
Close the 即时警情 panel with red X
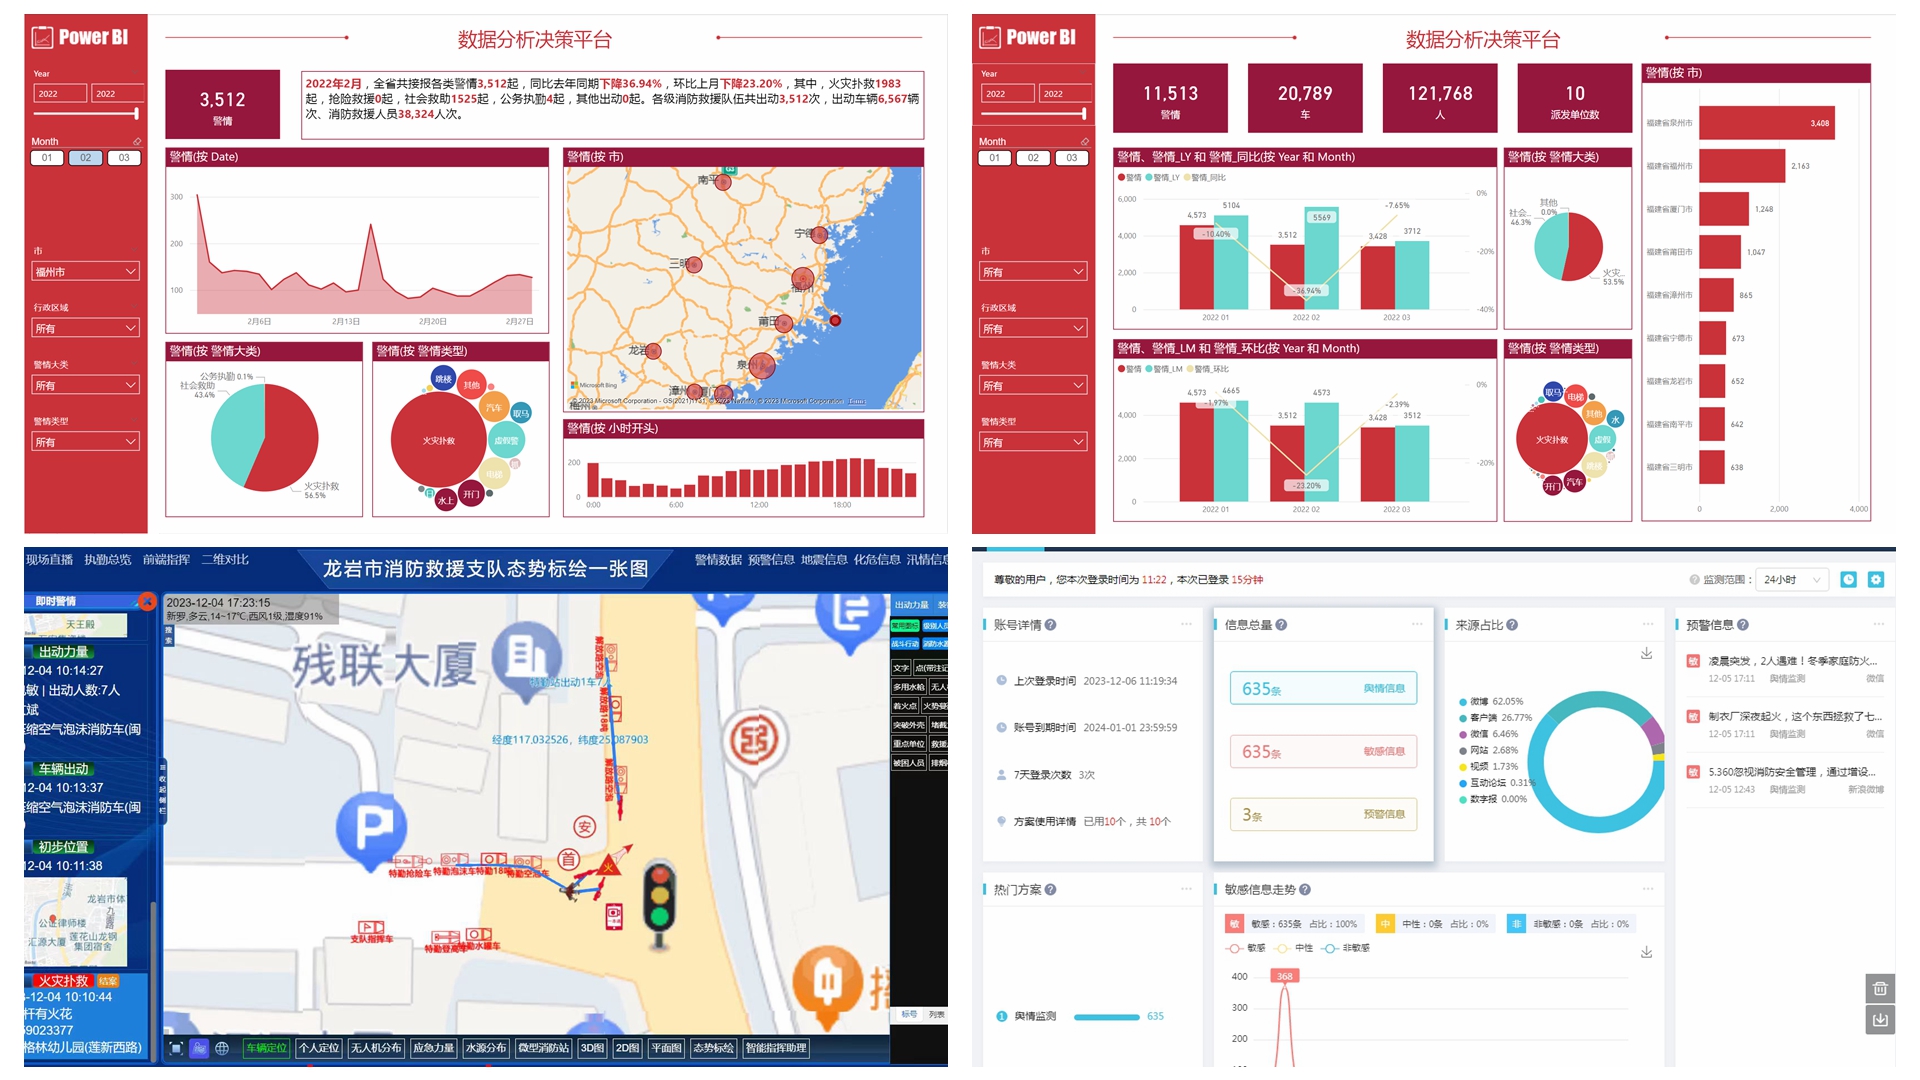[x=147, y=601]
